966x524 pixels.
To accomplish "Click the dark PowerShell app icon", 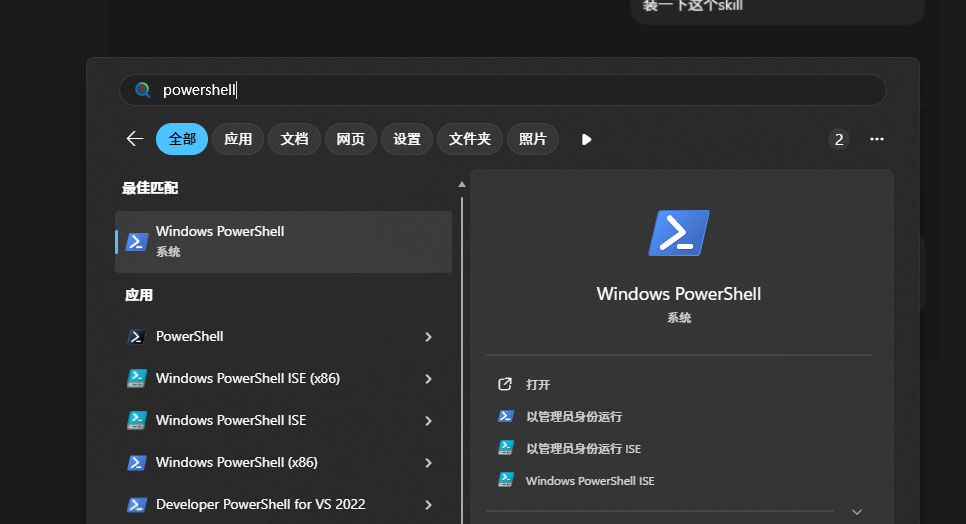I will [x=137, y=337].
